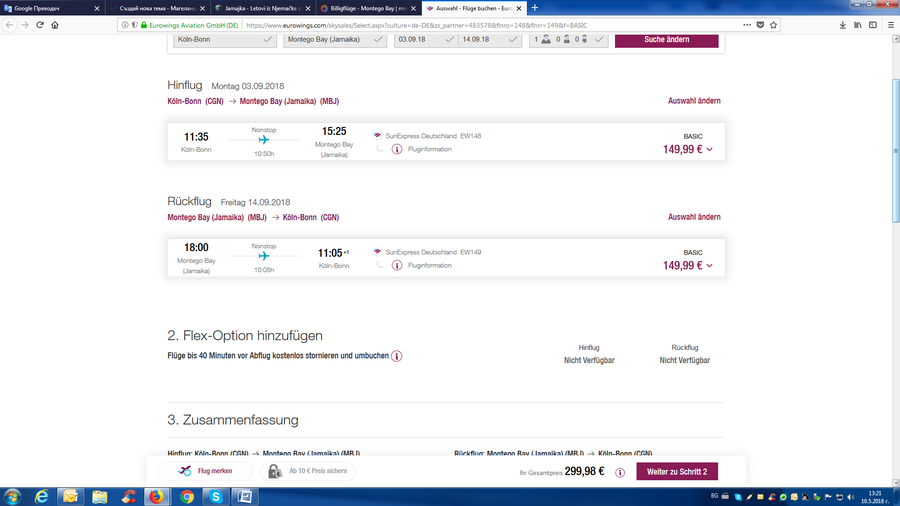The width and height of the screenshot is (900, 506).
Task: Show the Firefox library icon
Action: coord(858,25)
